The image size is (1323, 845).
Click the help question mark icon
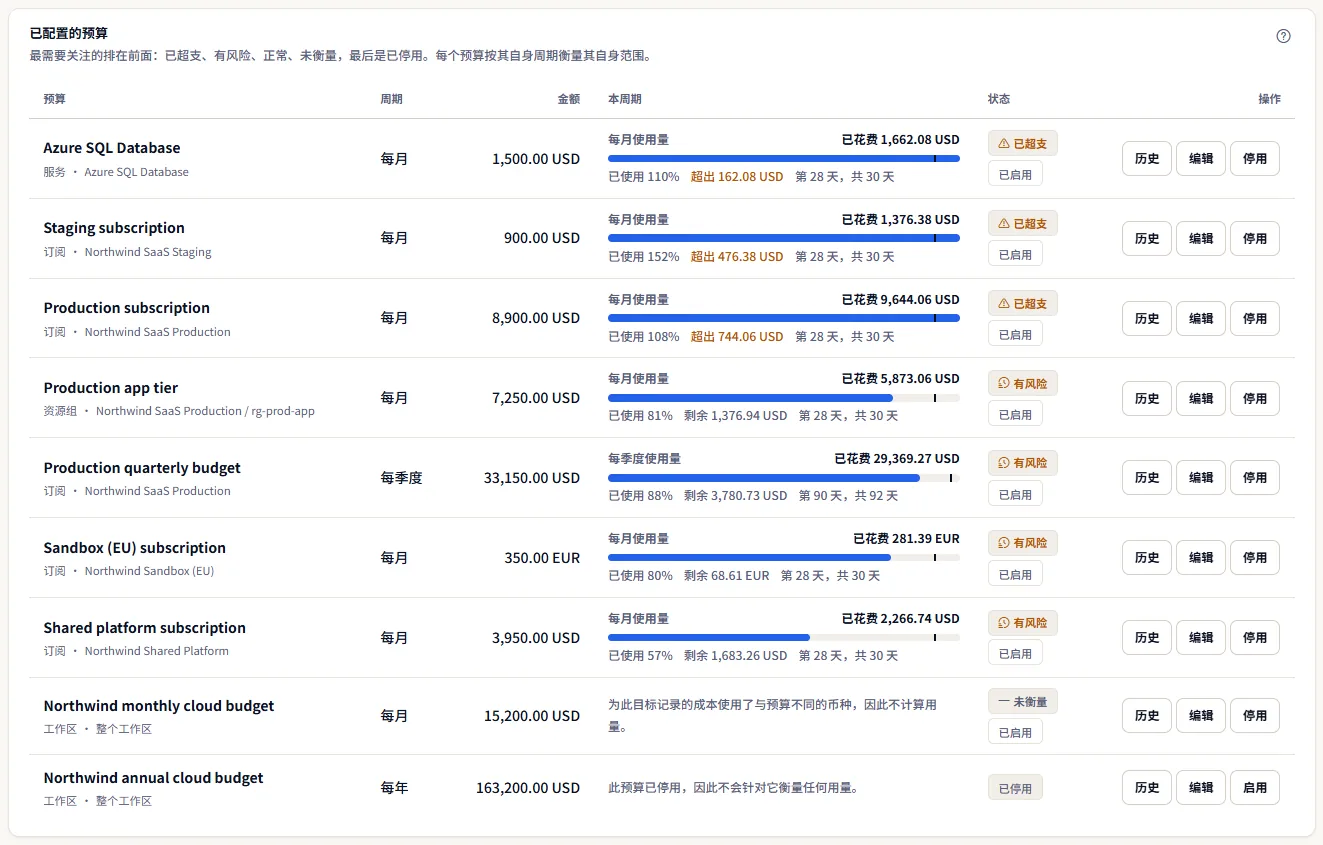(x=1284, y=36)
